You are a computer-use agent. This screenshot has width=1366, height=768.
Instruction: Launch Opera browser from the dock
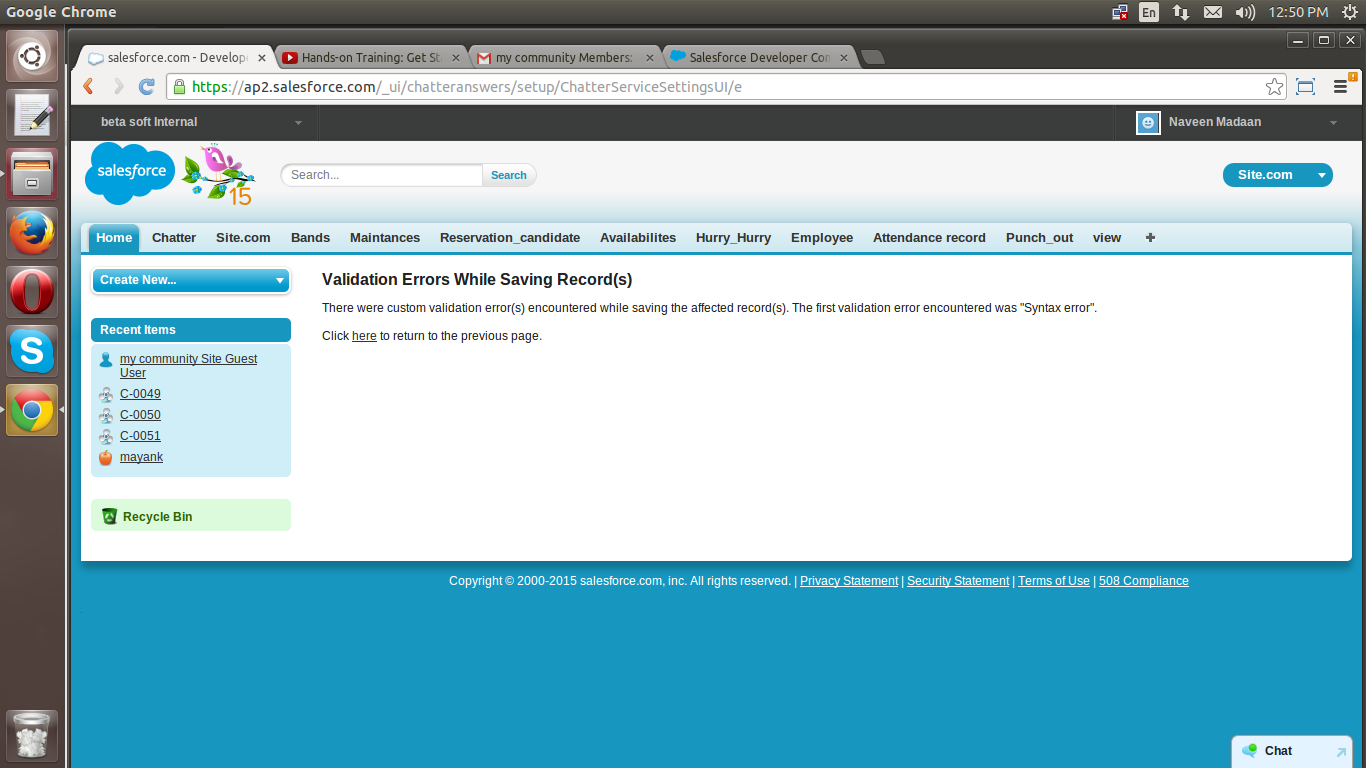(32, 292)
